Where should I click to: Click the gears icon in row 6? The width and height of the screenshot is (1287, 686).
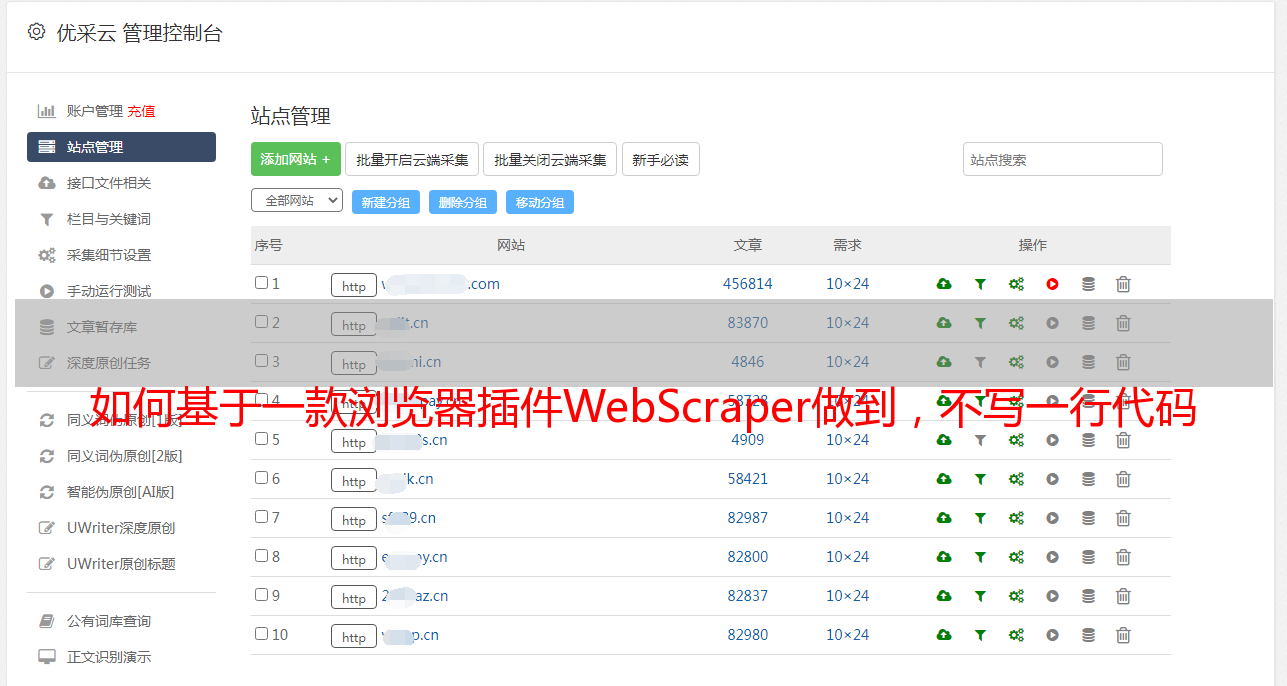[1016, 479]
